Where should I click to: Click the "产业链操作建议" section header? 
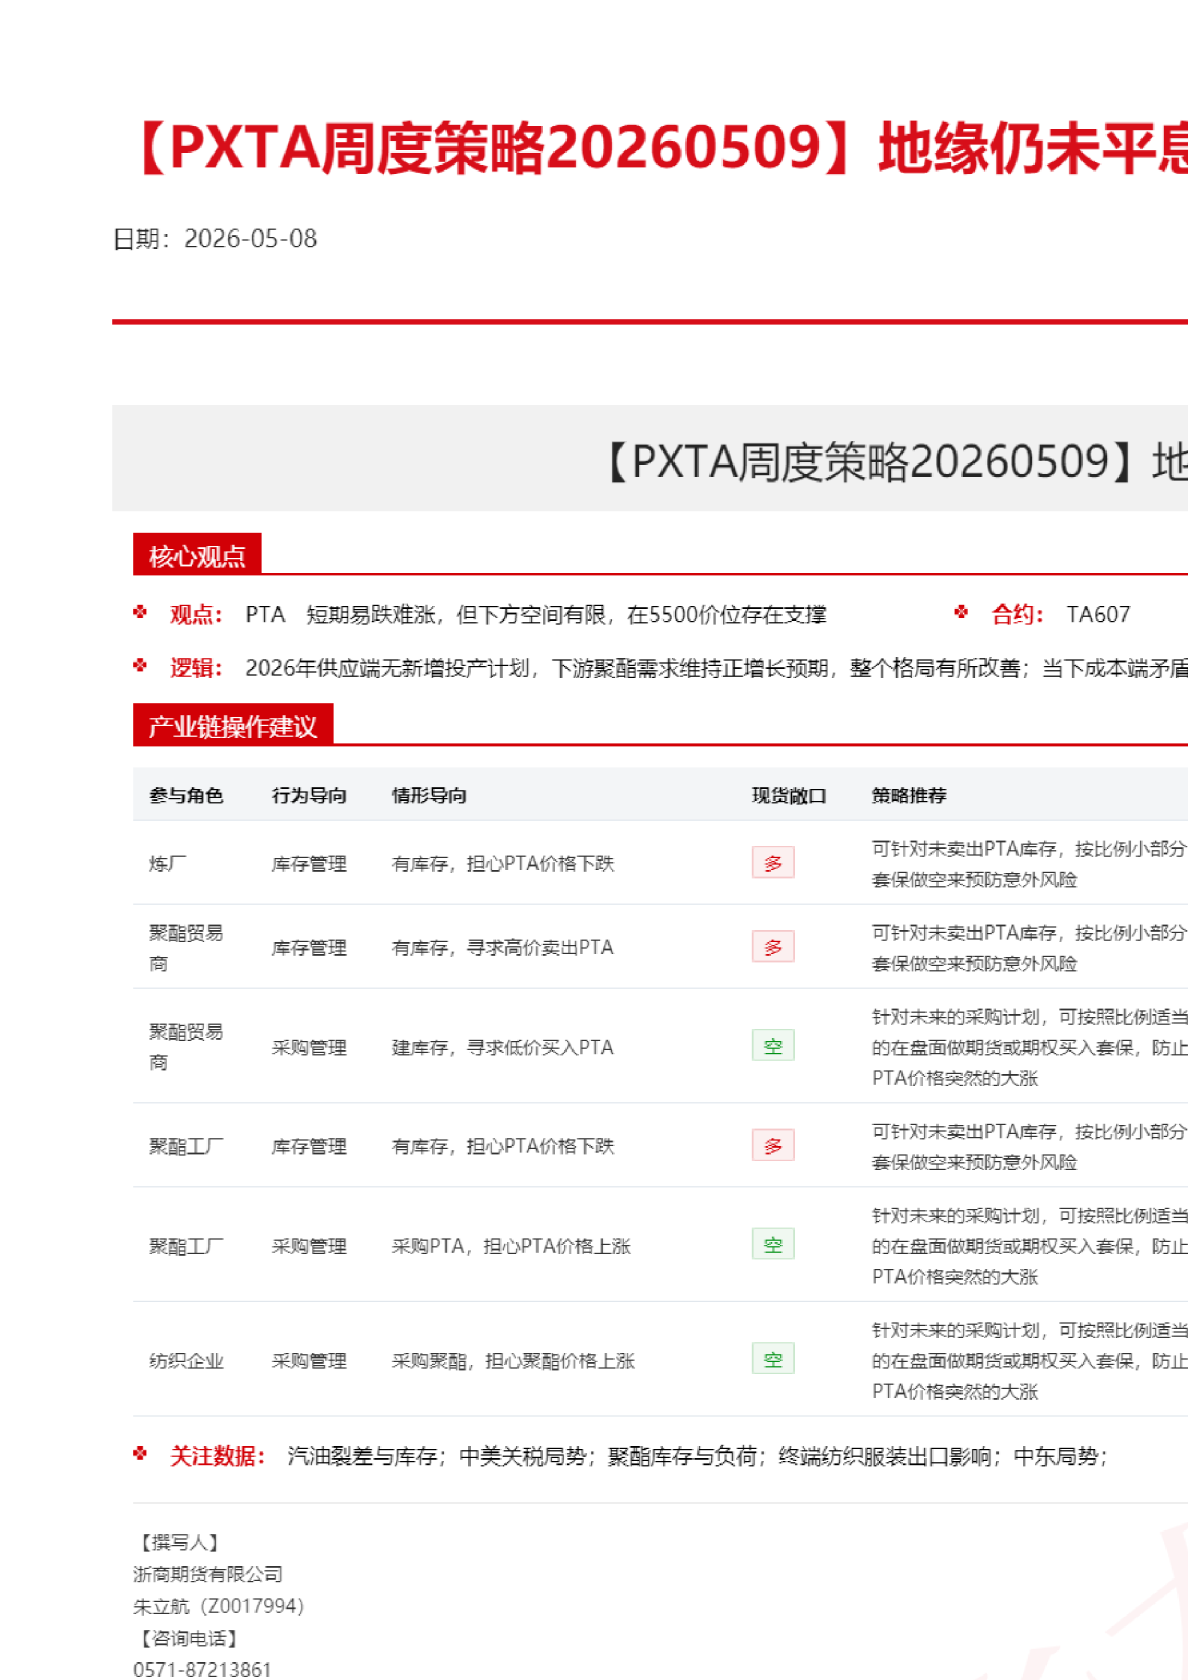(x=233, y=726)
